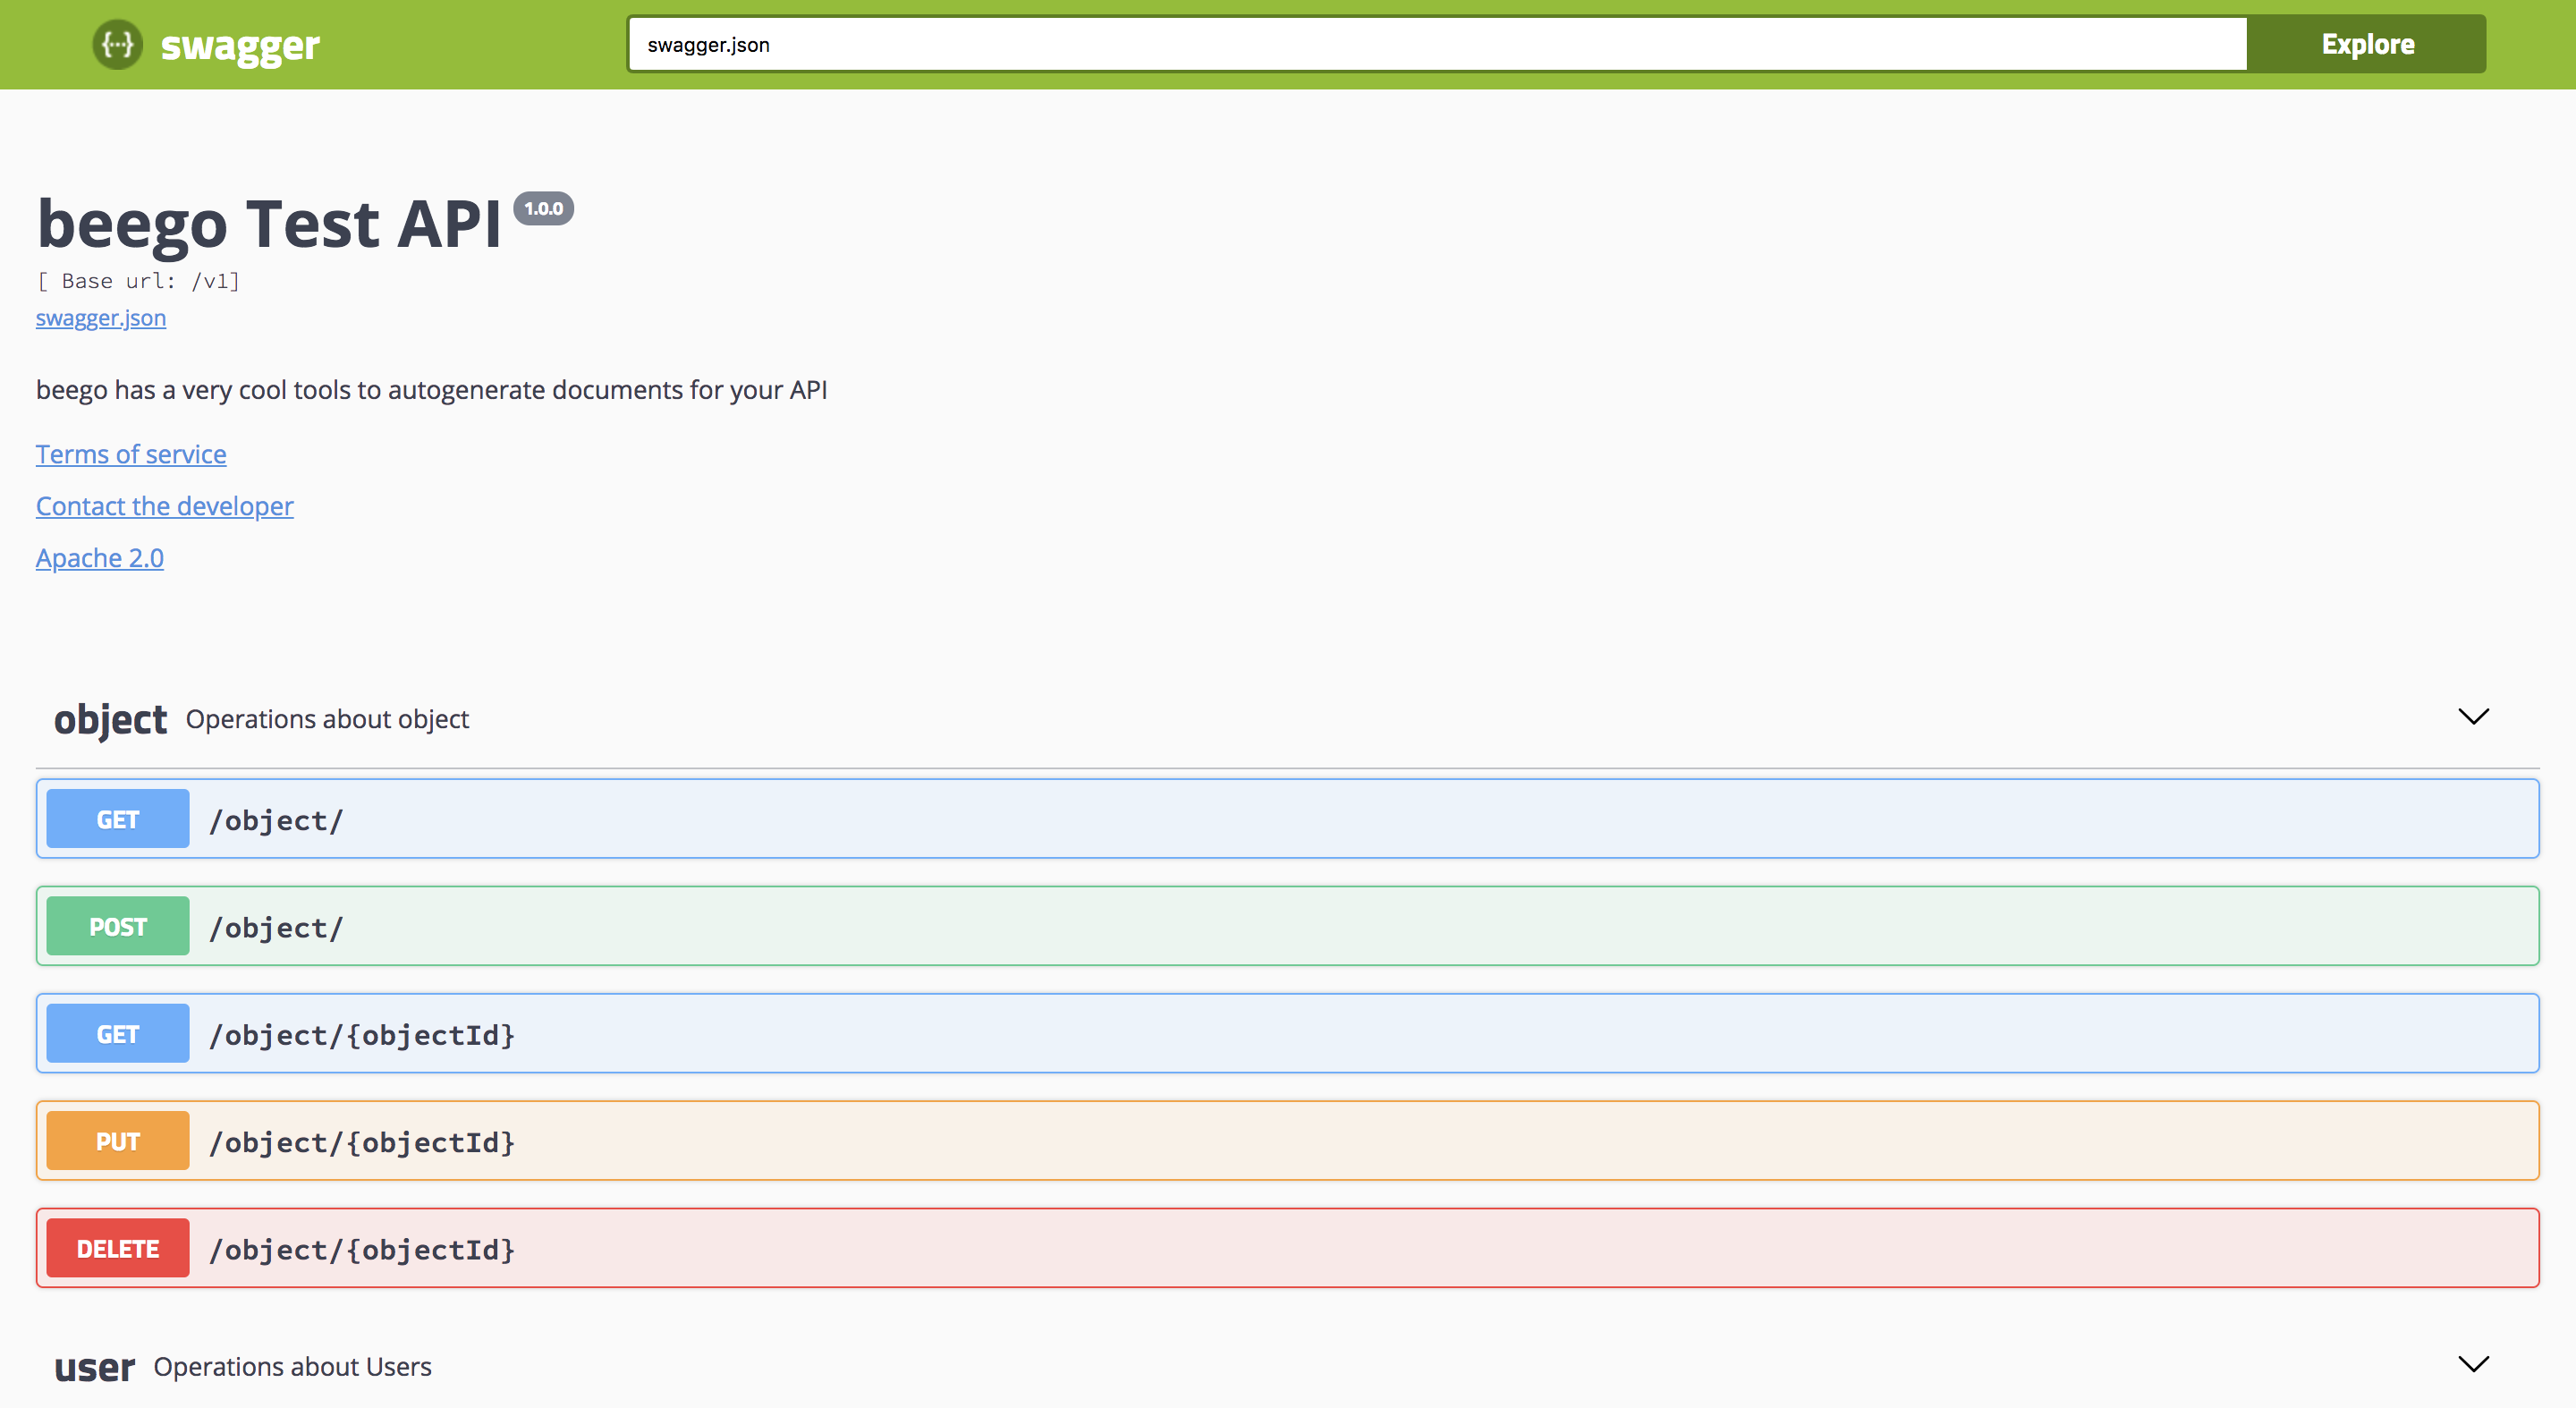
Task: Click the swagger brand text
Action: tap(240, 46)
